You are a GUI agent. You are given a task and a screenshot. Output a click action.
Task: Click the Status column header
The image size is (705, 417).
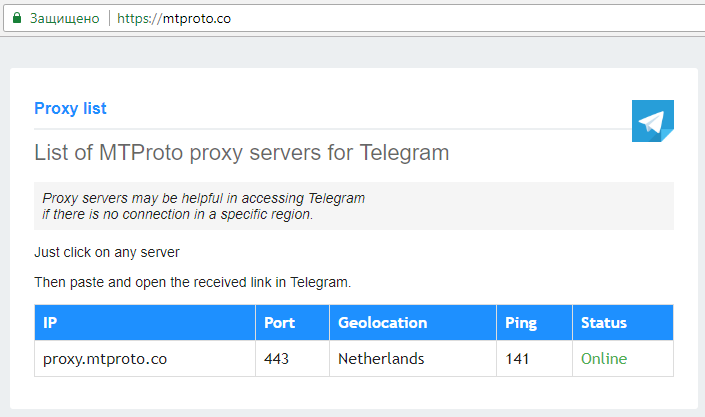click(x=623, y=323)
